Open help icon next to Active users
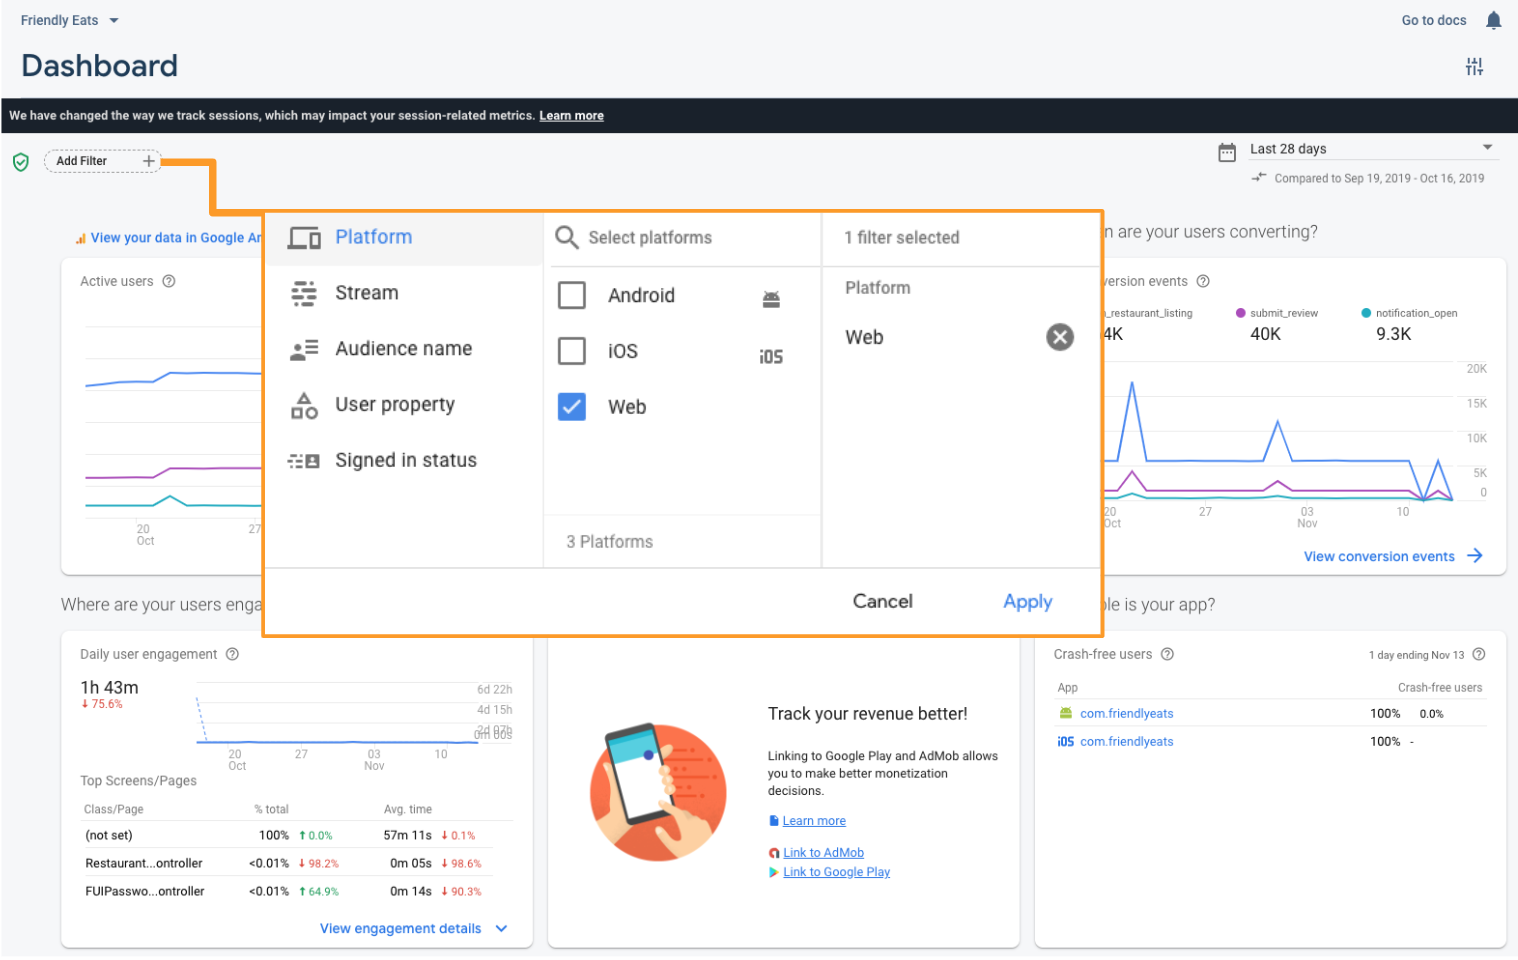1518x960 pixels. pos(169,281)
